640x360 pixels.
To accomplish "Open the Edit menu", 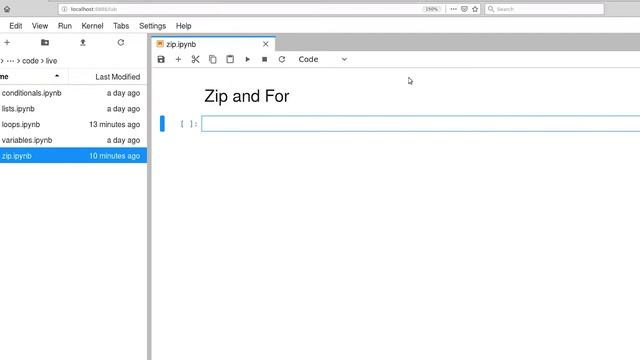I will [16, 26].
